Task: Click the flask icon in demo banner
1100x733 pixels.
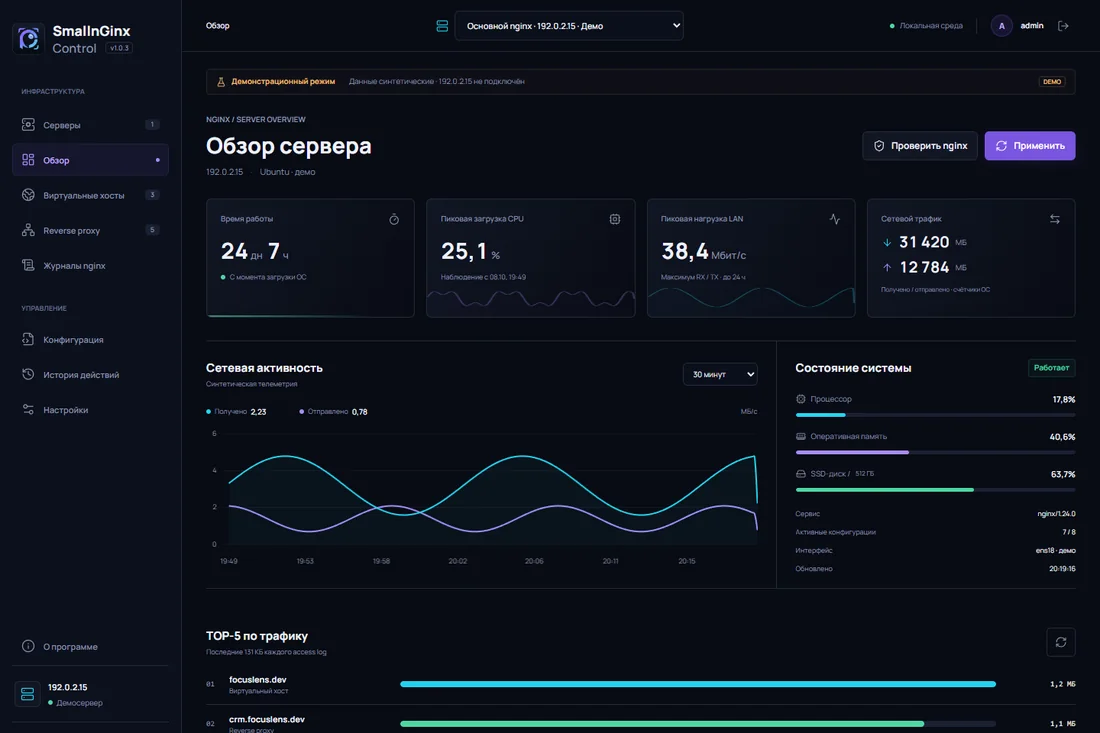Action: (221, 81)
